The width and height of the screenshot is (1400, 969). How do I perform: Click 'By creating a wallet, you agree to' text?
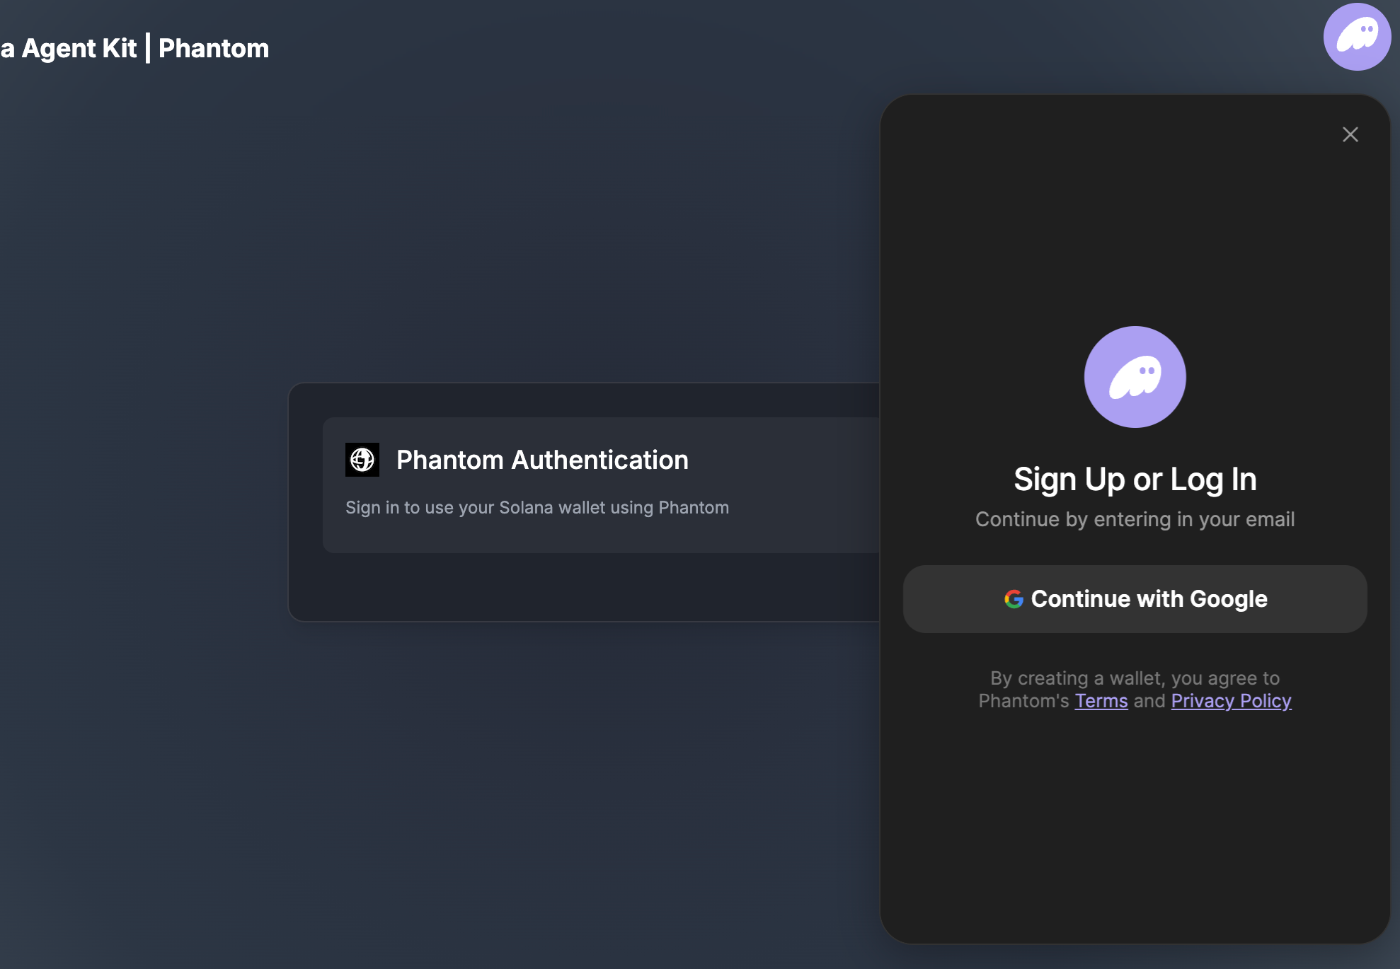(x=1135, y=678)
